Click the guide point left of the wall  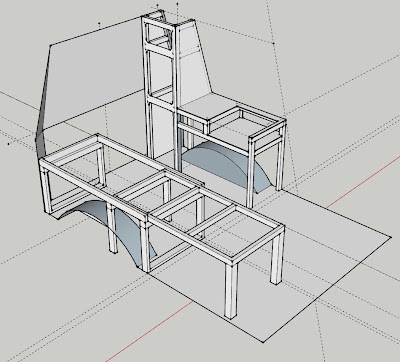[9, 144]
